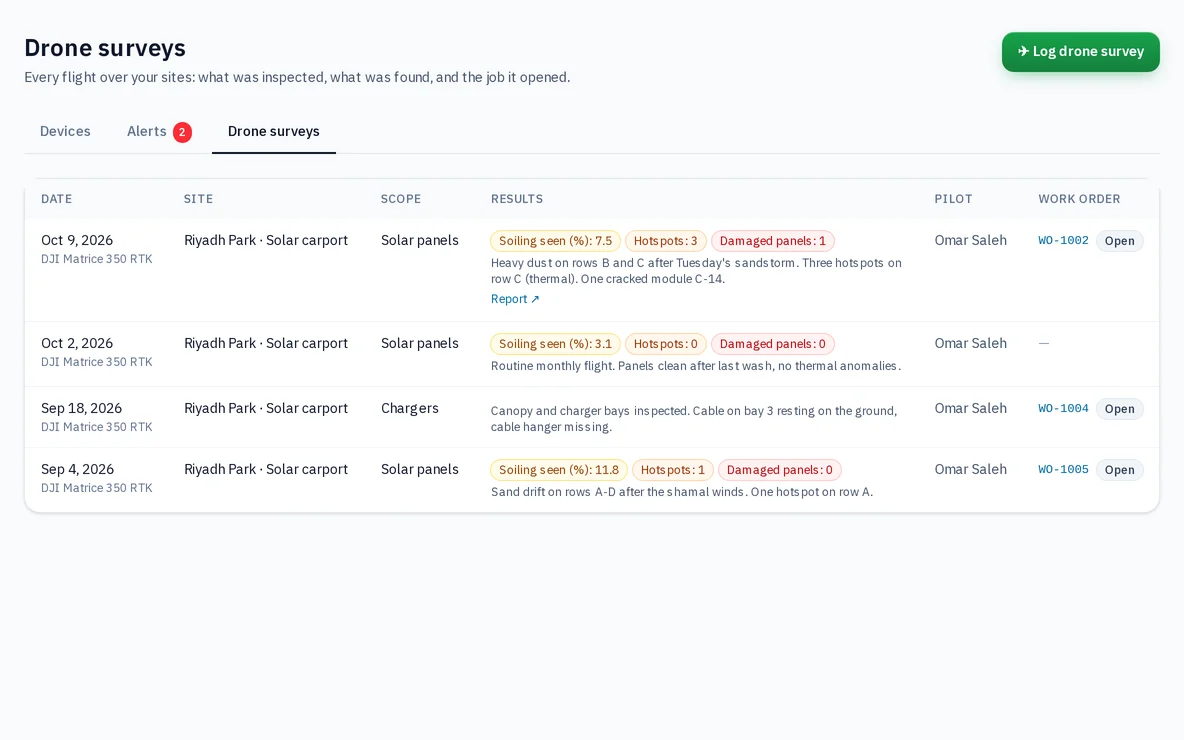Click the Chargers scope cell
The height and width of the screenshot is (740, 1184).
pyautogui.click(x=409, y=408)
